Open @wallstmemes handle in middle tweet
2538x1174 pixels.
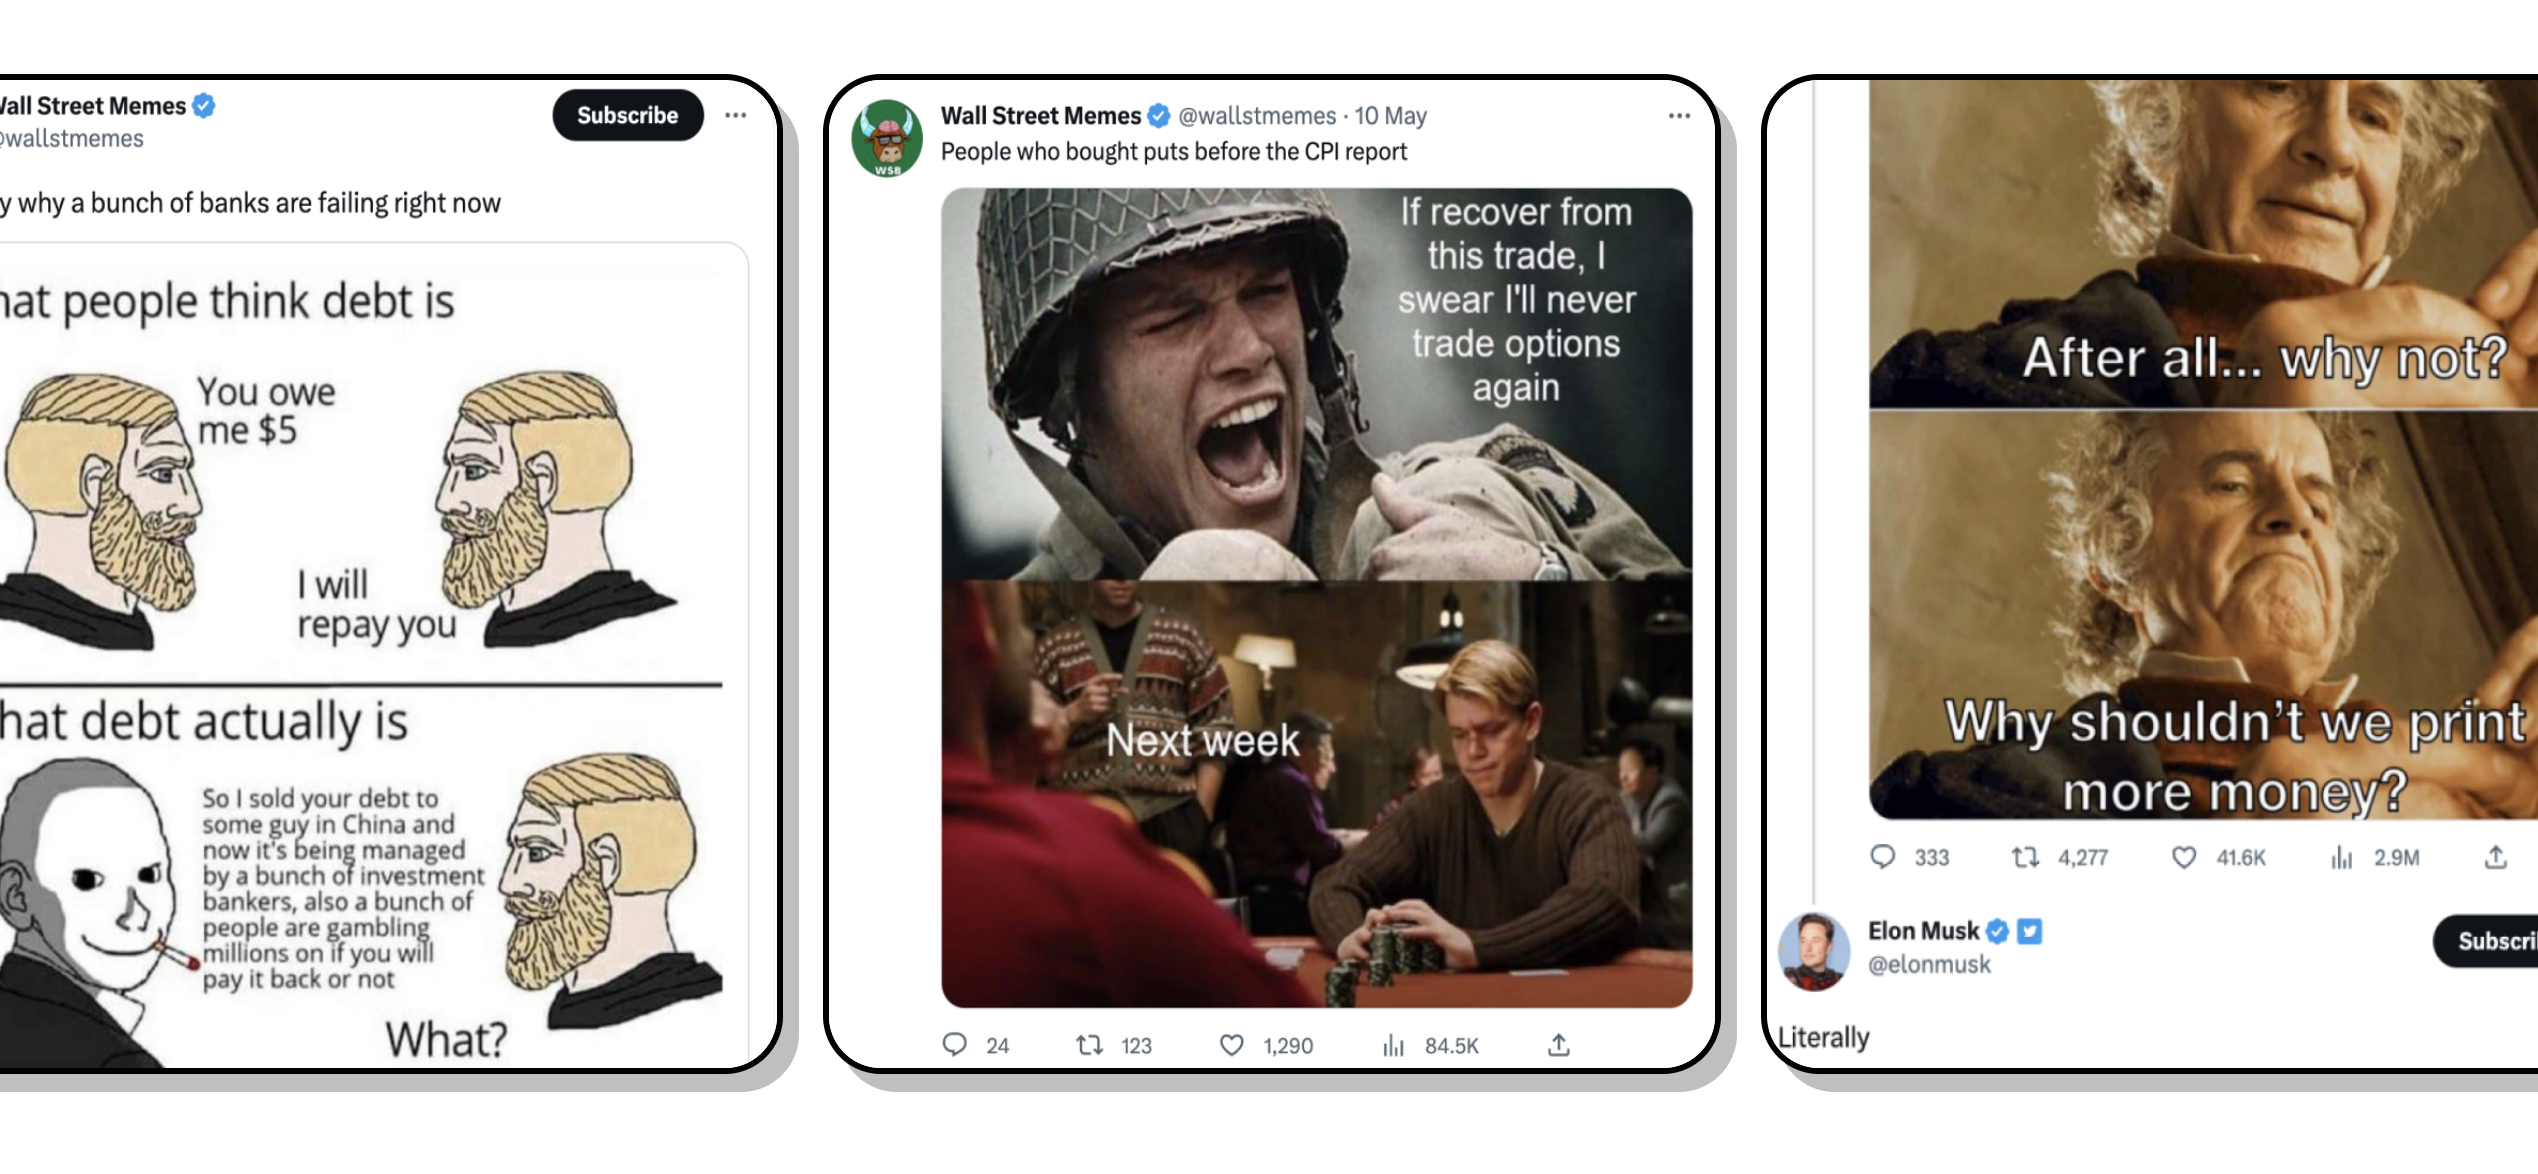point(1256,116)
